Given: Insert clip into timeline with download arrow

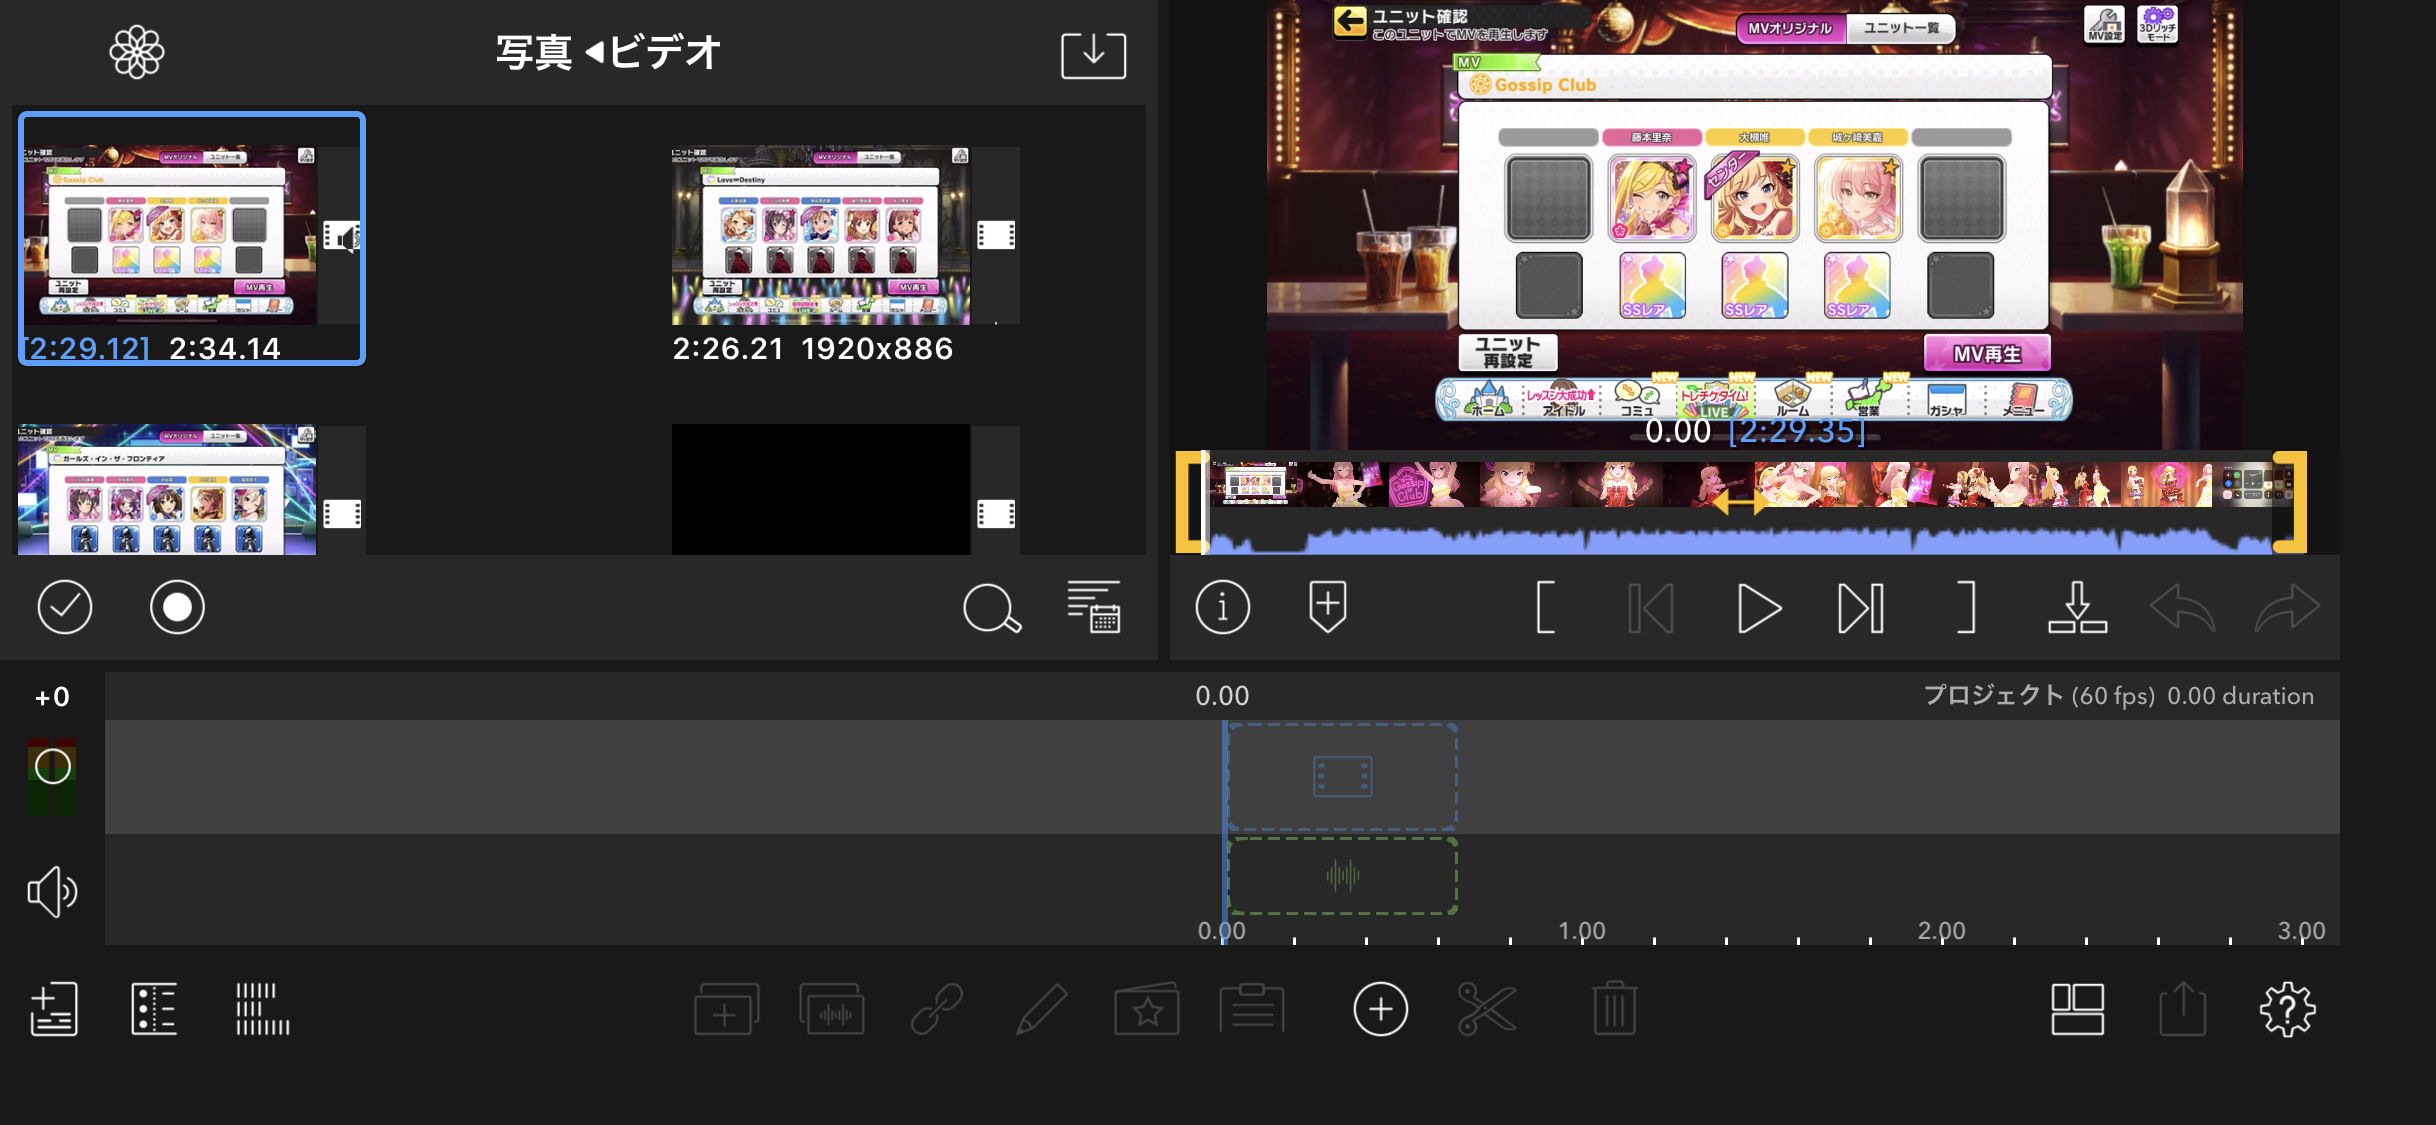Looking at the screenshot, I should (x=2077, y=607).
